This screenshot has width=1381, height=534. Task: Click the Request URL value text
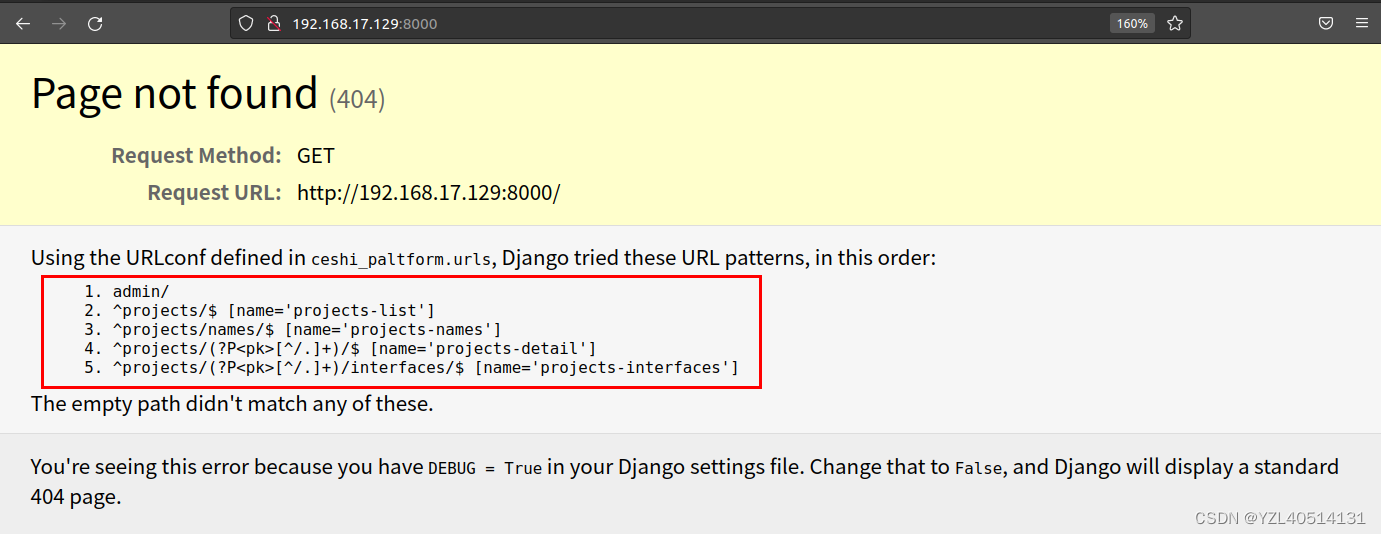pos(428,193)
